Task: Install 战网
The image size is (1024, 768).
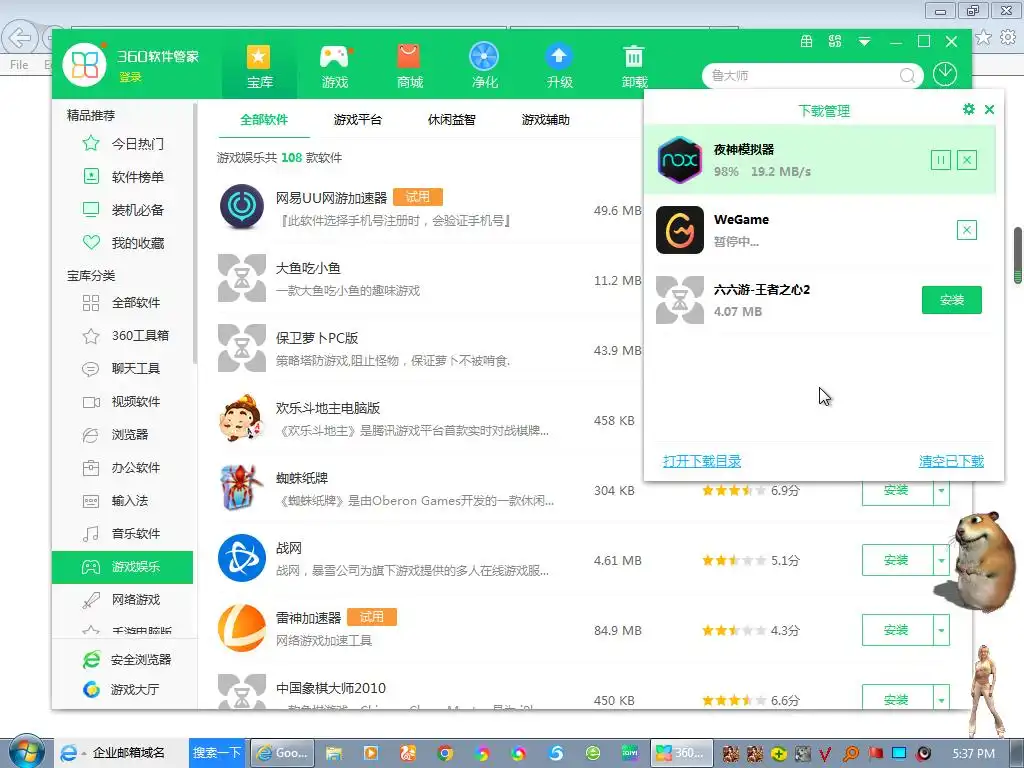Action: pos(897,560)
